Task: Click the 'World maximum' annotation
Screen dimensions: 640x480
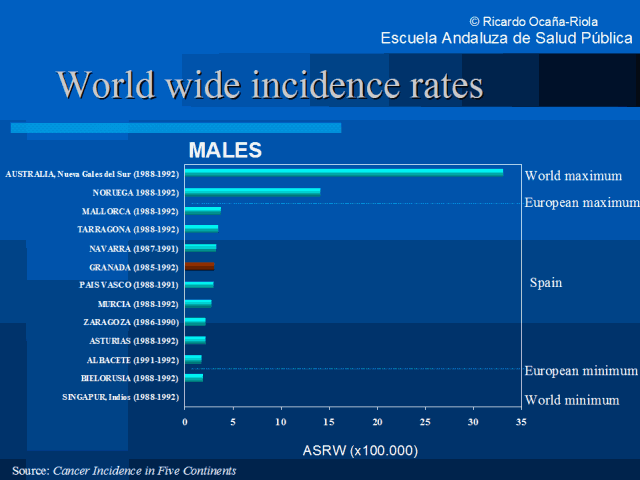Action: pos(573,176)
